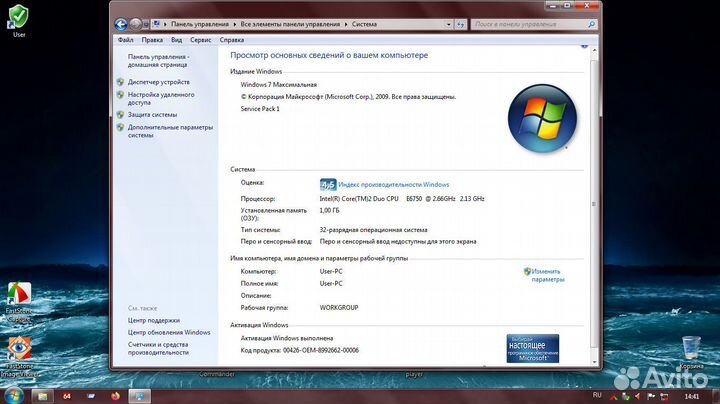Open recent pages arrow beside the Forward button

click(x=146, y=24)
